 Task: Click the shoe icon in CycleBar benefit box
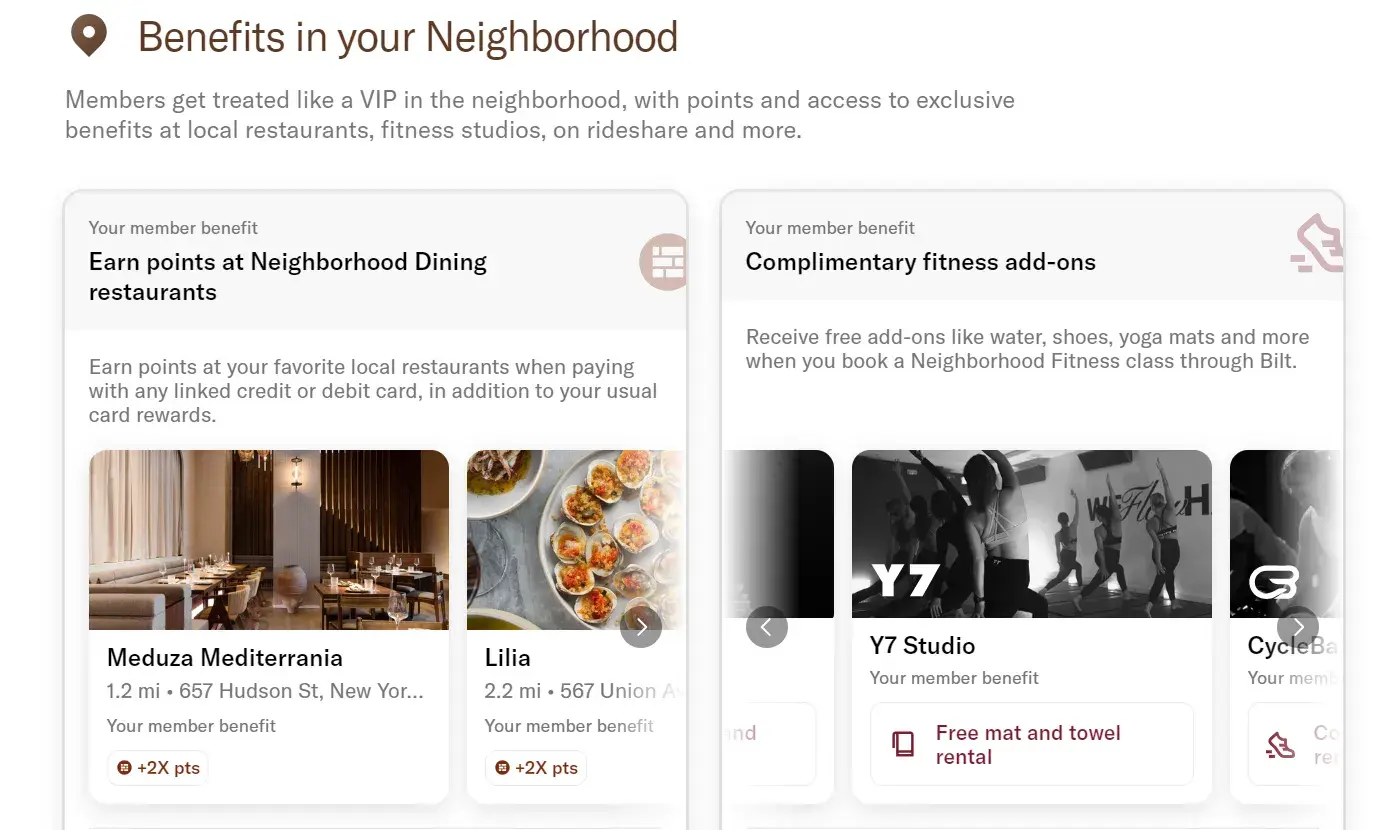[x=1280, y=745]
